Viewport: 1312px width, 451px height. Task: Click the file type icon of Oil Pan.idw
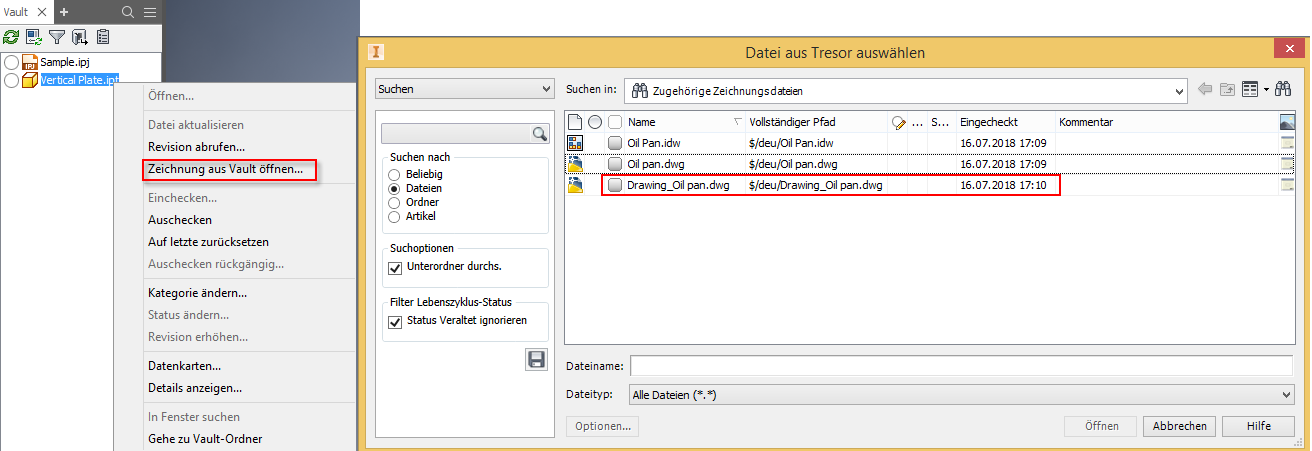click(575, 143)
